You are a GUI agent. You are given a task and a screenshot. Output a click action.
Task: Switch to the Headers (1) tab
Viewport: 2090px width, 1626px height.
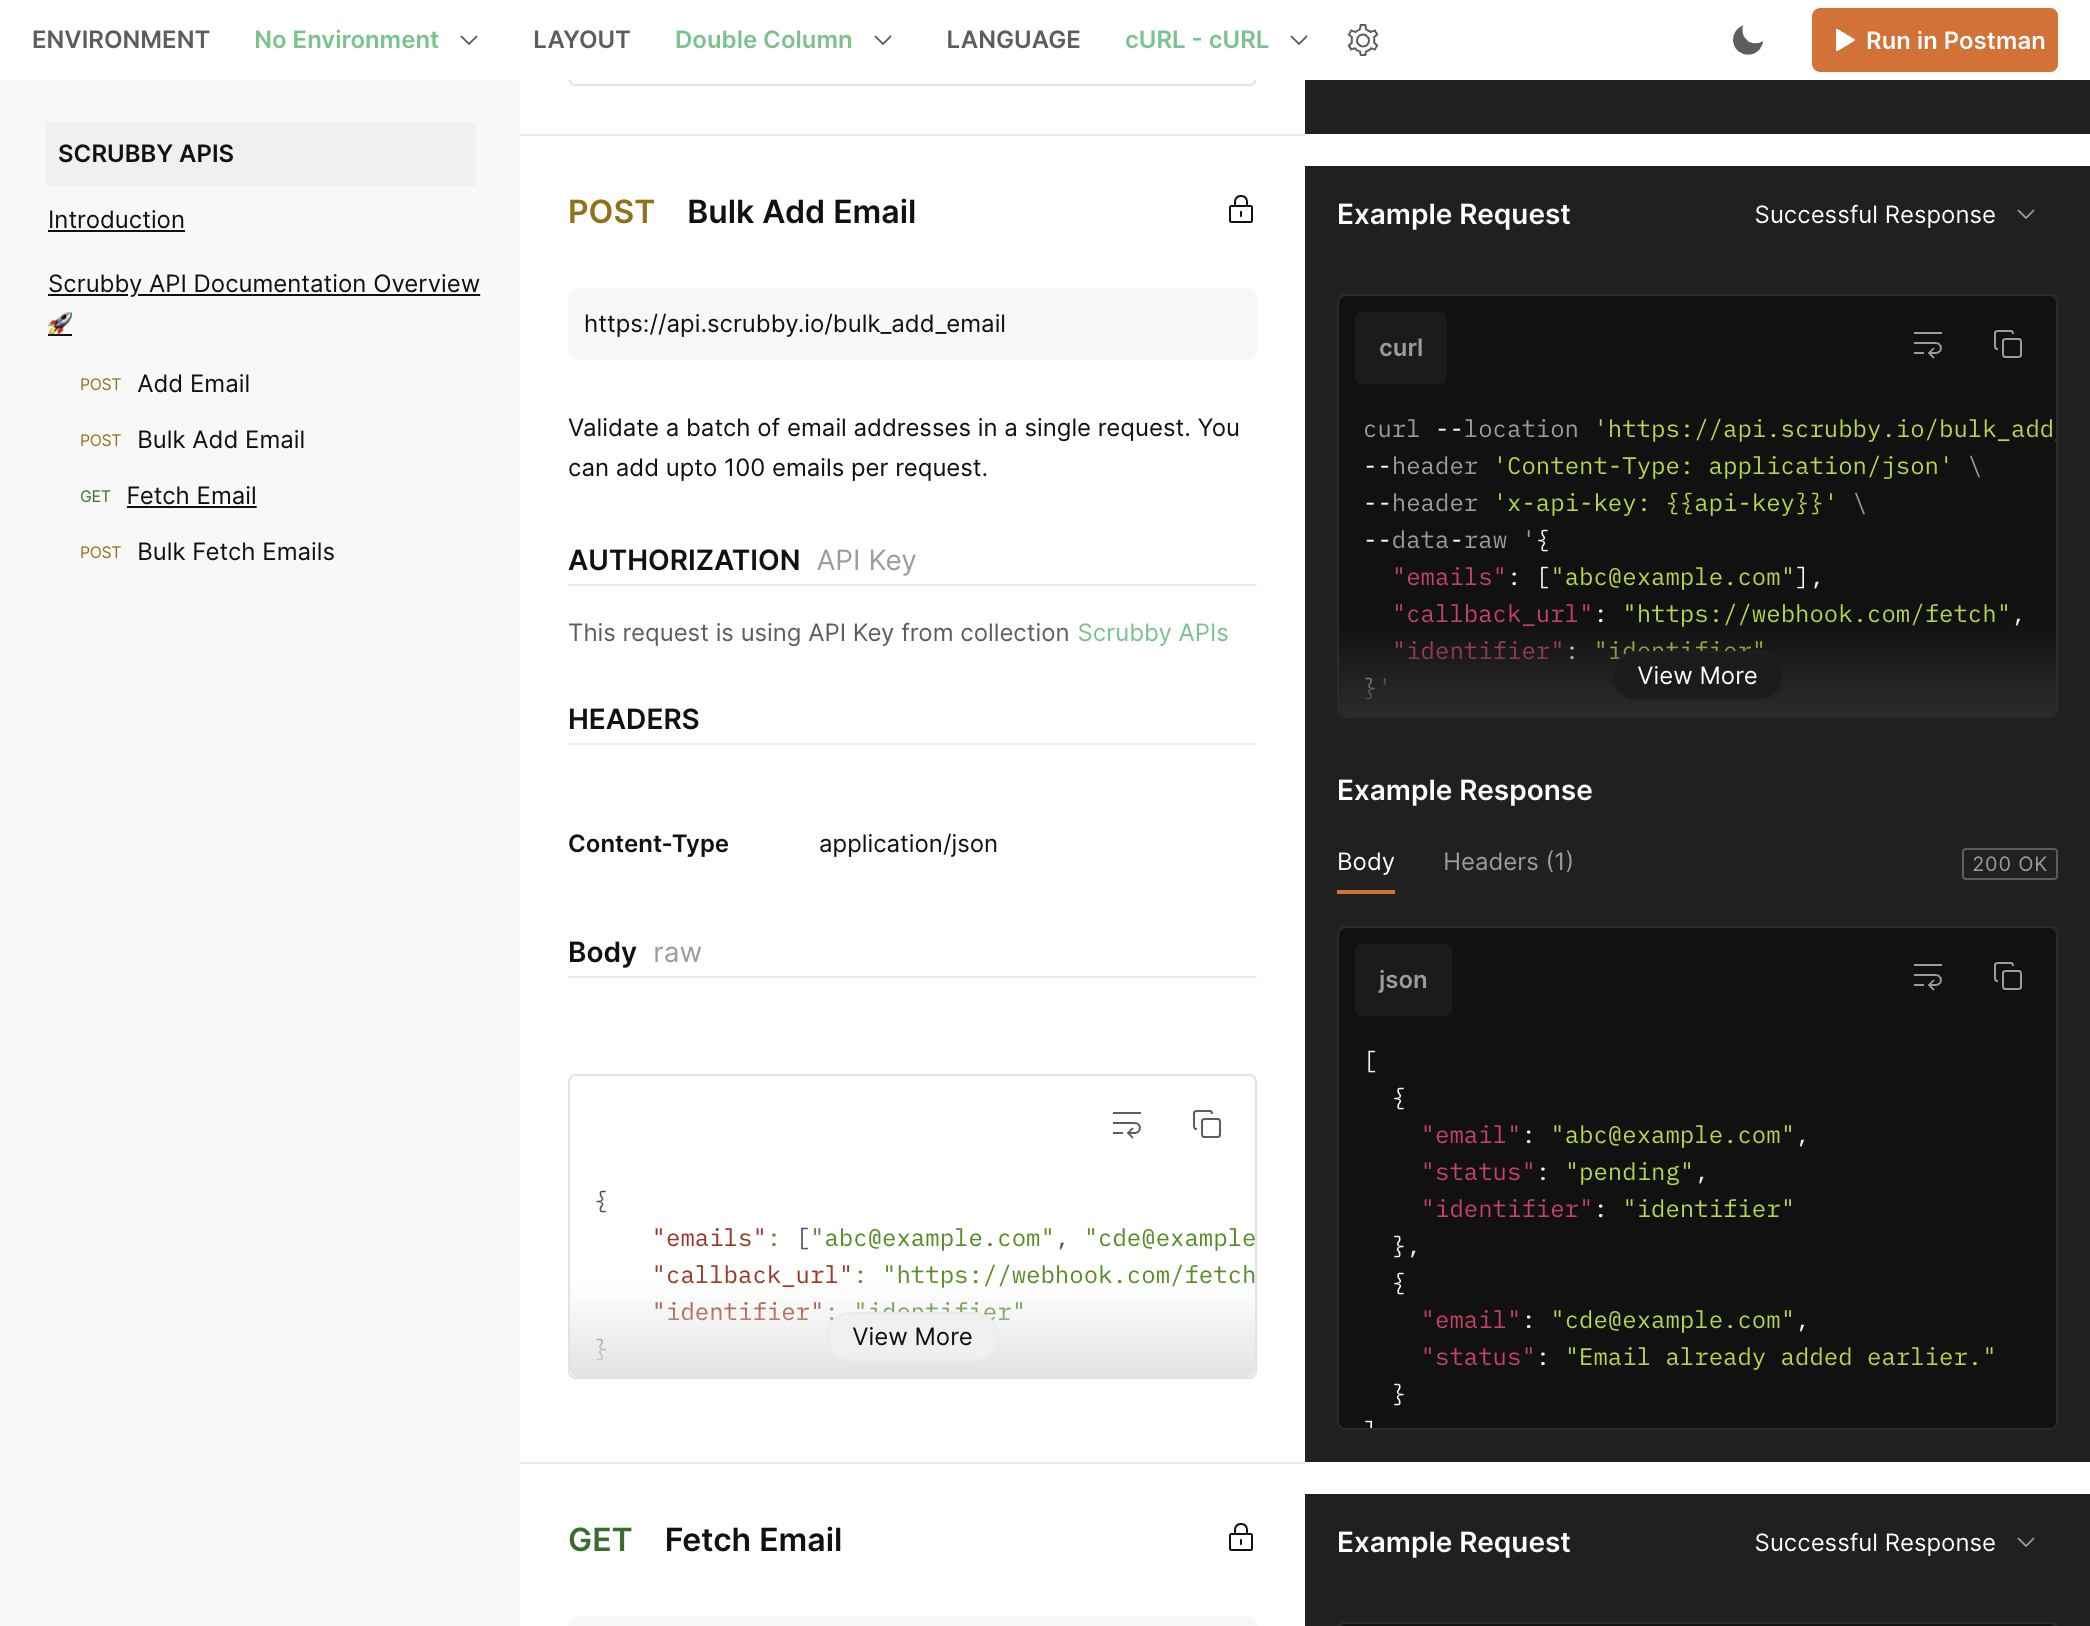click(x=1508, y=862)
